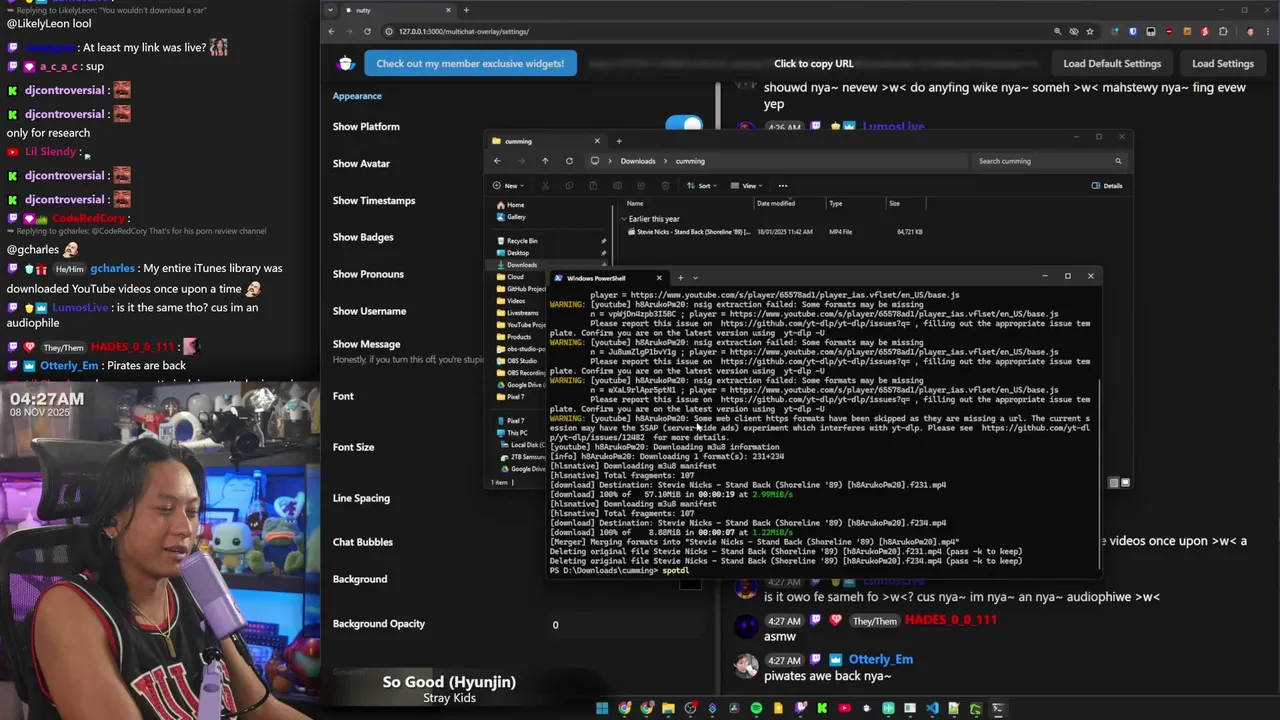Refresh the File Explorer folder view
The image size is (1280, 720).
[x=569, y=161]
